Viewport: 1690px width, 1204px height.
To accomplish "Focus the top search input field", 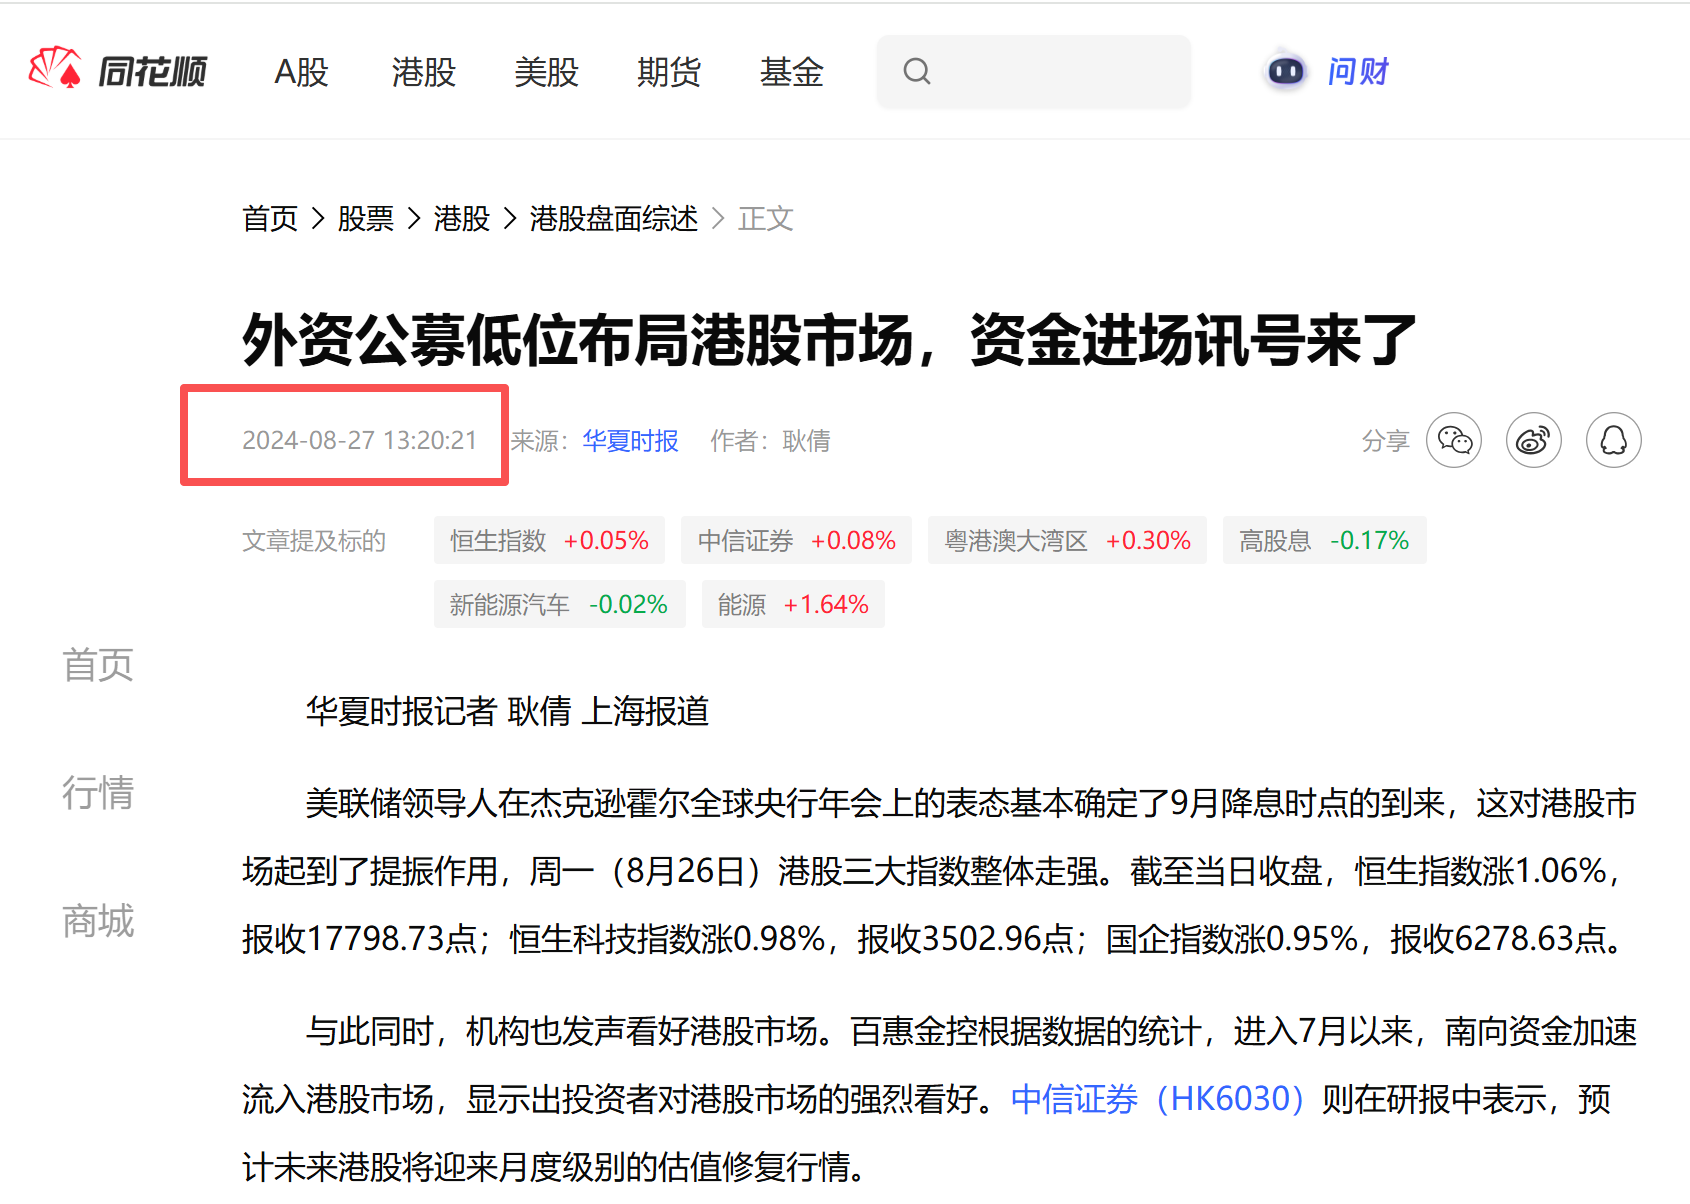I will pos(1034,71).
